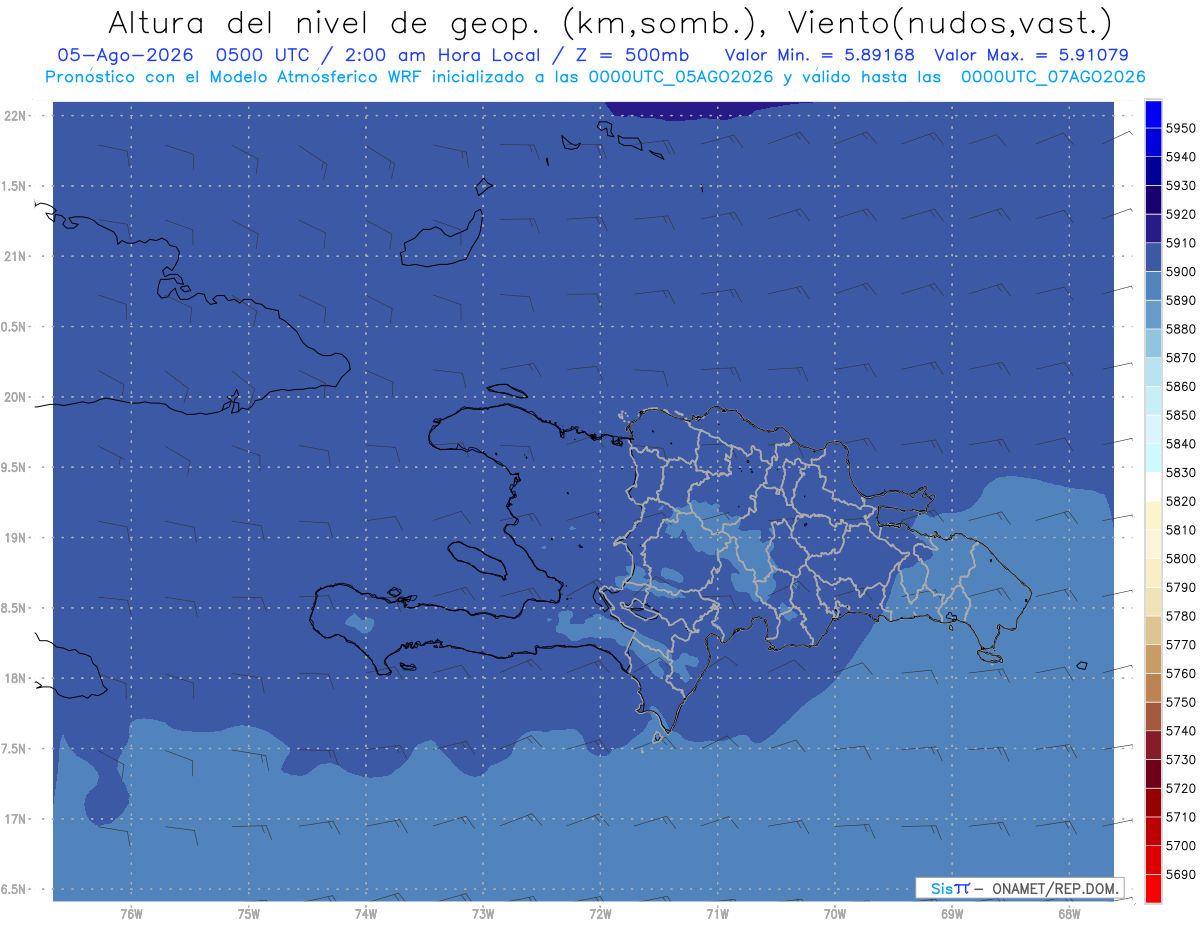This screenshot has width=1200, height=927.
Task: Click the '5930' colorbar value
Action: pos(1181,185)
